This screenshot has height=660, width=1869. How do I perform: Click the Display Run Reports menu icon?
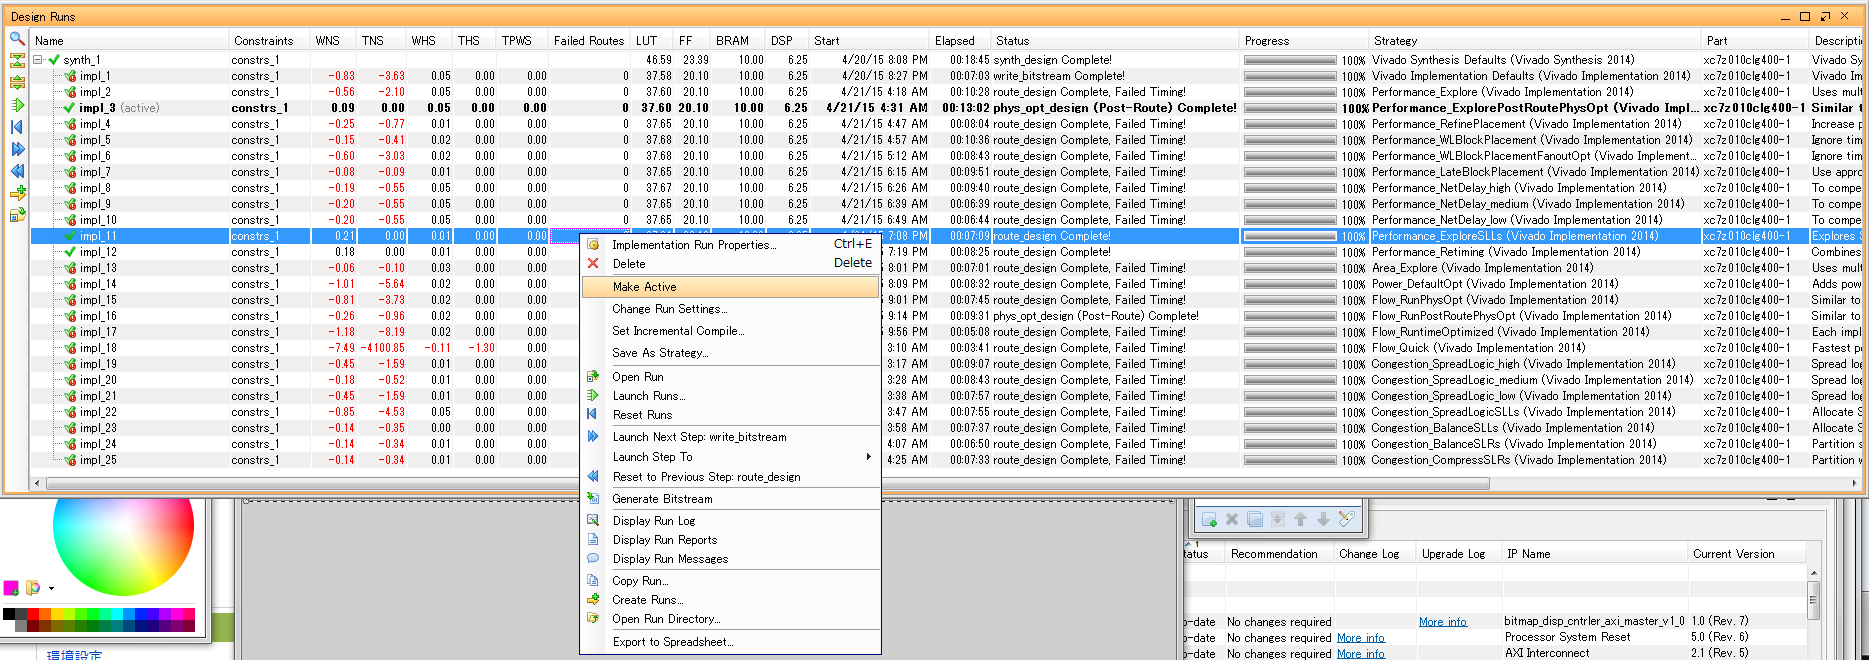[593, 539]
